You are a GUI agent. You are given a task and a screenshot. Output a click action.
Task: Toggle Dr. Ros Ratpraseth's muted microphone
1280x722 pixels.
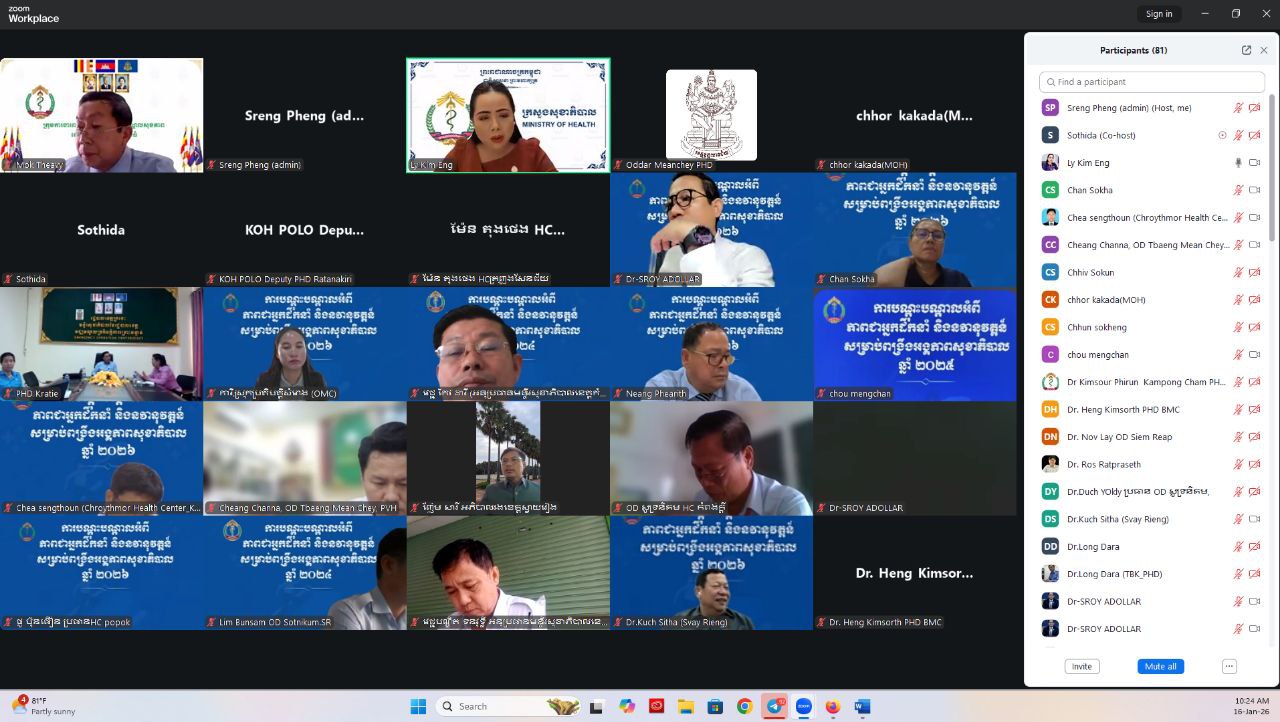coord(1238,464)
